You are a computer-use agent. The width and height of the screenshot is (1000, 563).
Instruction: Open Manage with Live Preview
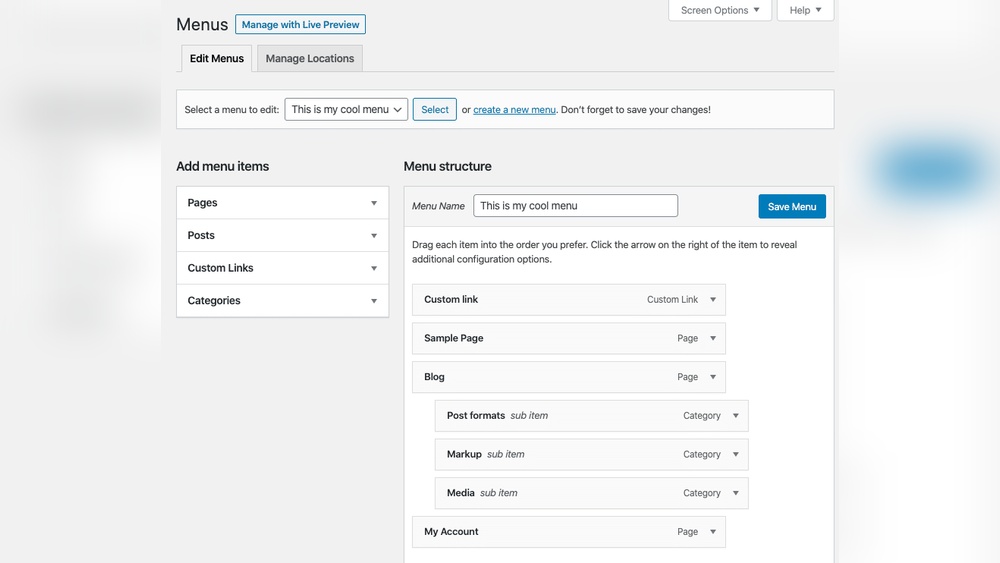pos(300,24)
